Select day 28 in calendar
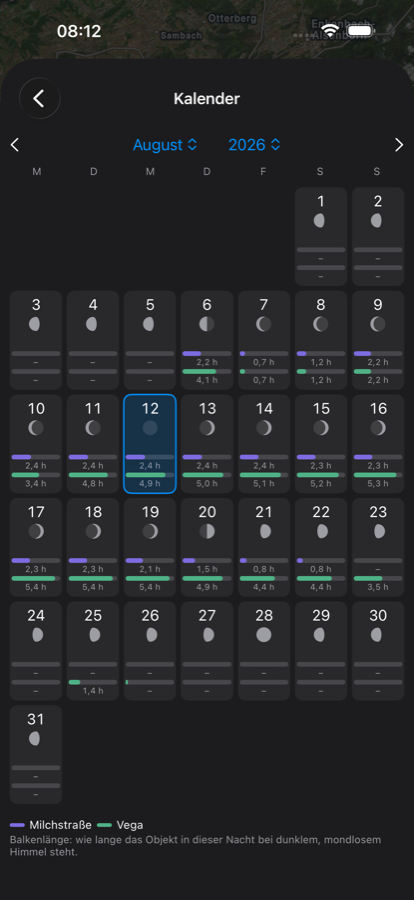Image resolution: width=414 pixels, height=900 pixels. pos(264,651)
